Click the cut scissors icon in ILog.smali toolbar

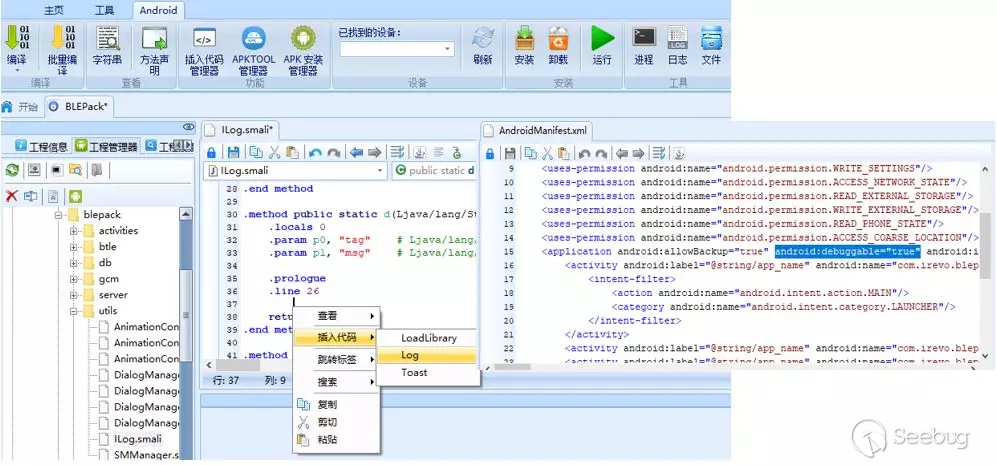click(275, 153)
